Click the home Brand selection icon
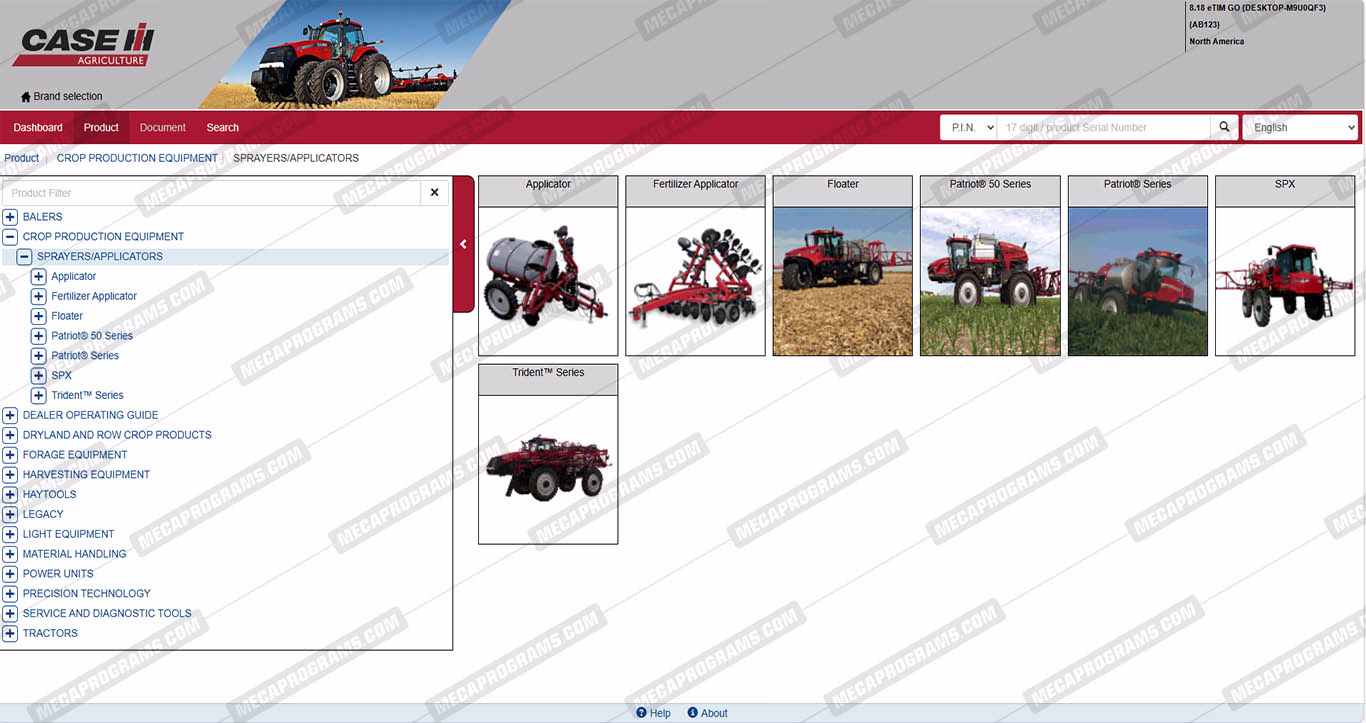 tap(26, 97)
